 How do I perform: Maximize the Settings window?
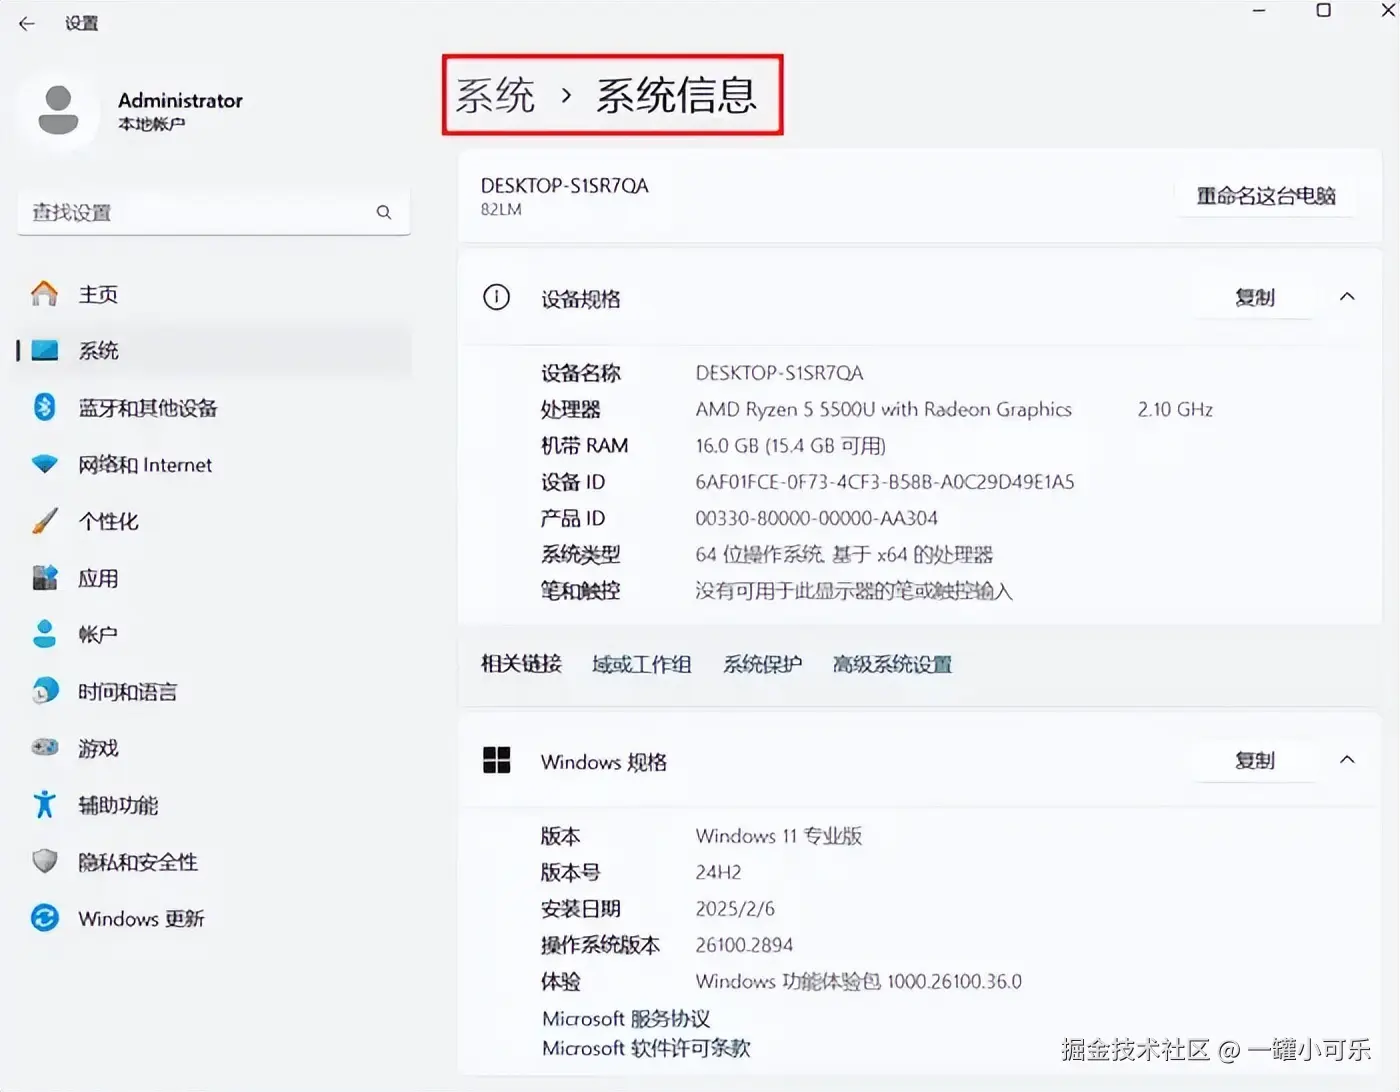(x=1323, y=10)
